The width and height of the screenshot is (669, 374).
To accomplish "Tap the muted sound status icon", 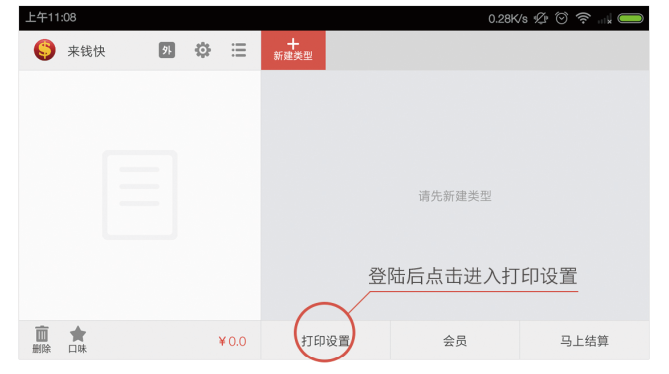I will (x=541, y=18).
